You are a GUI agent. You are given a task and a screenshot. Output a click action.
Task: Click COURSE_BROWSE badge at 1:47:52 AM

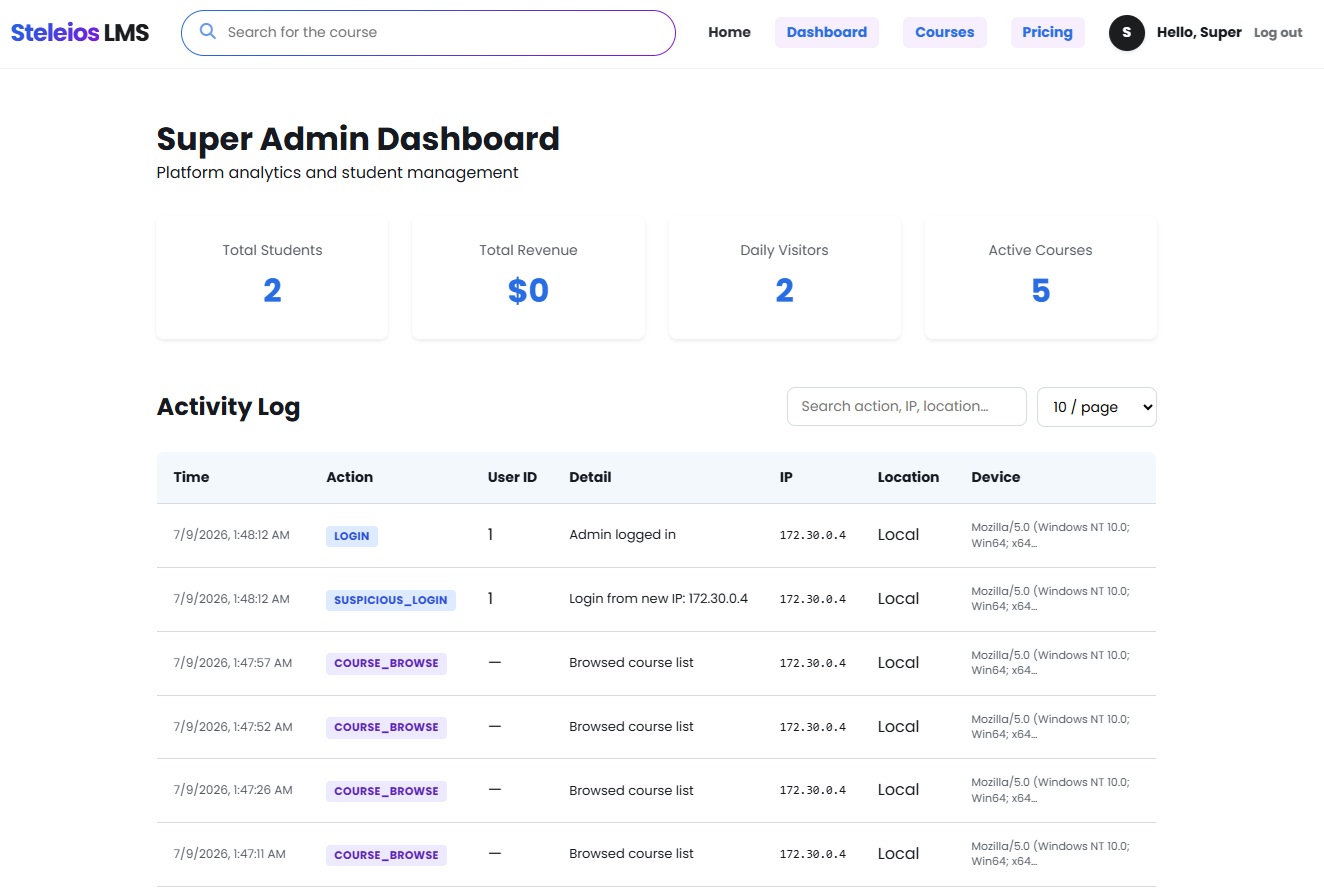pyautogui.click(x=386, y=727)
